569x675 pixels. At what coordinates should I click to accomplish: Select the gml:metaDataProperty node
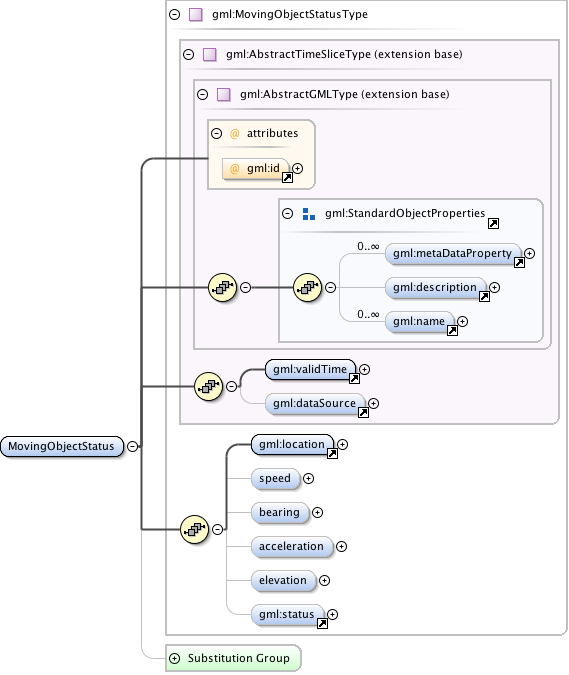pos(453,254)
